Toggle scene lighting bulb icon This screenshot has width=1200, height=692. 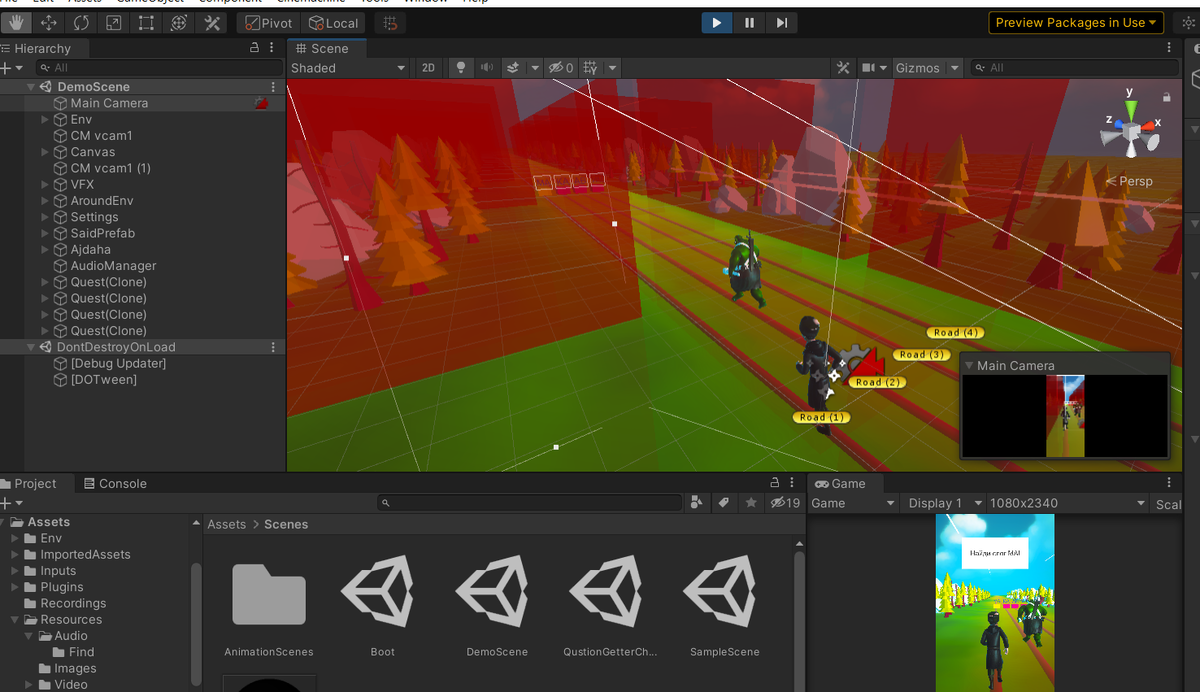tap(461, 68)
